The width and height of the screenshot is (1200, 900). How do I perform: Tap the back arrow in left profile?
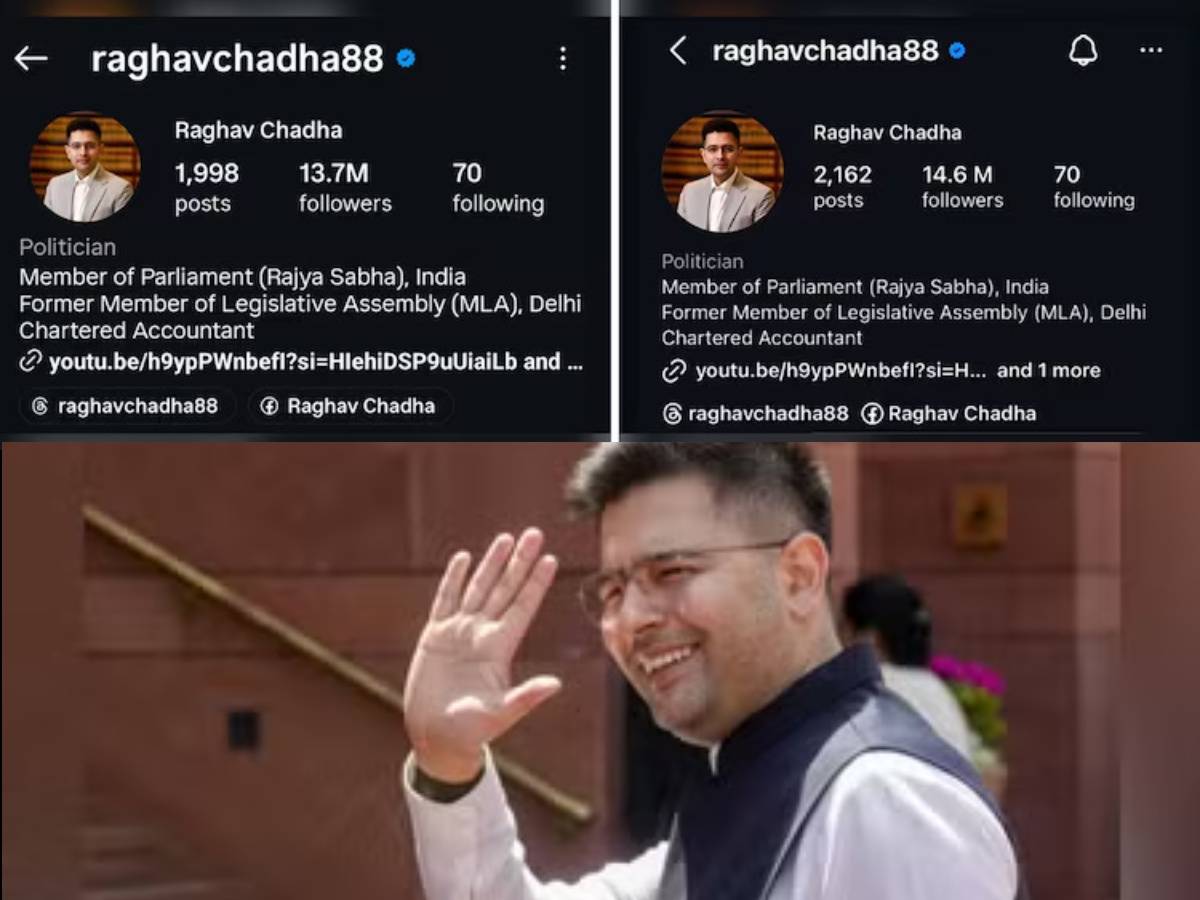pos(31,59)
